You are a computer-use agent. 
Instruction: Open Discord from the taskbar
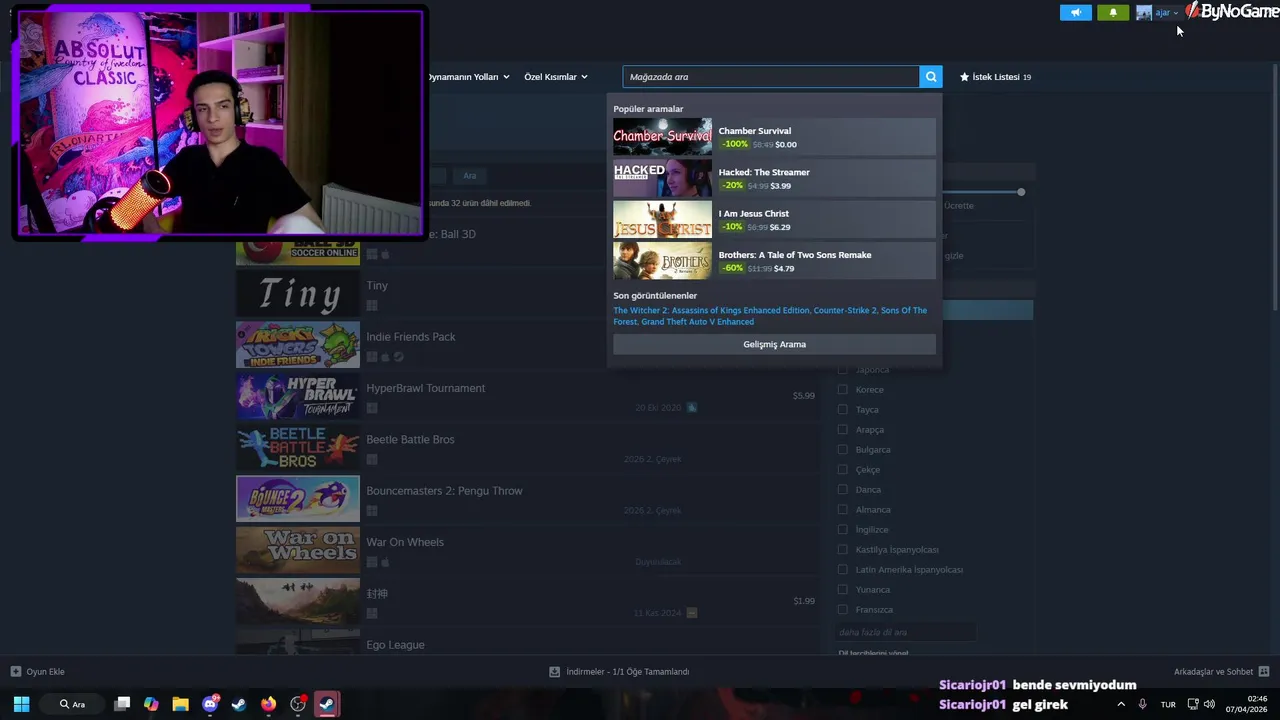[x=210, y=704]
